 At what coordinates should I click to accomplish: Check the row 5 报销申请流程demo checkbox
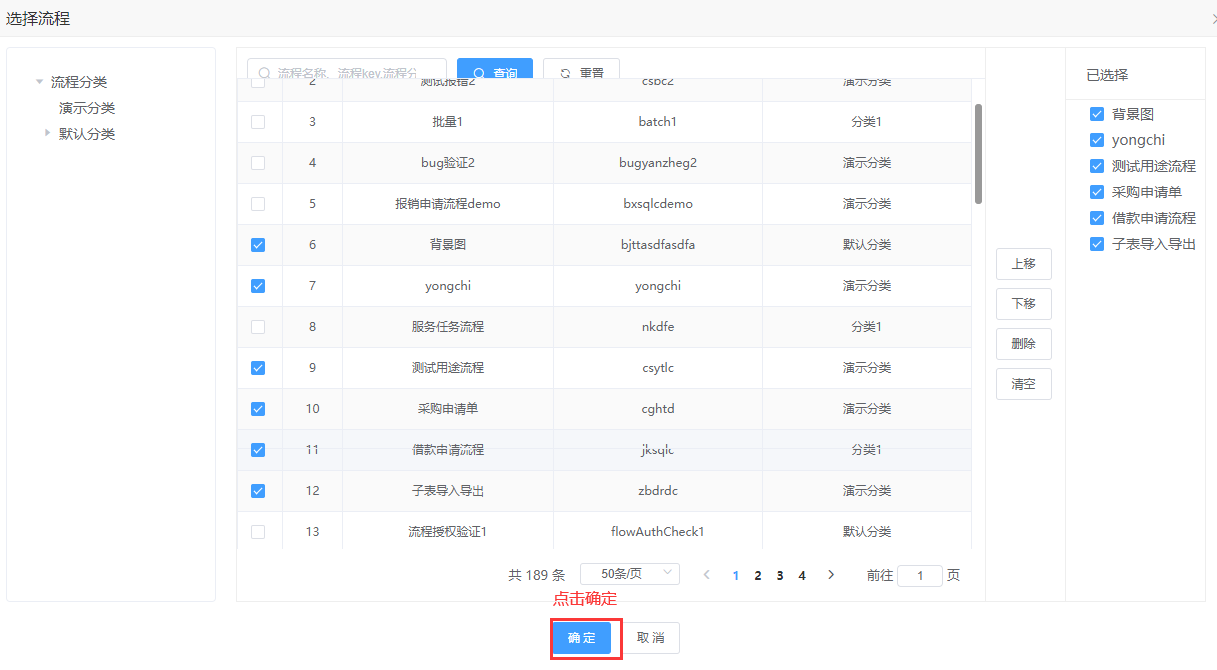pyautogui.click(x=258, y=204)
